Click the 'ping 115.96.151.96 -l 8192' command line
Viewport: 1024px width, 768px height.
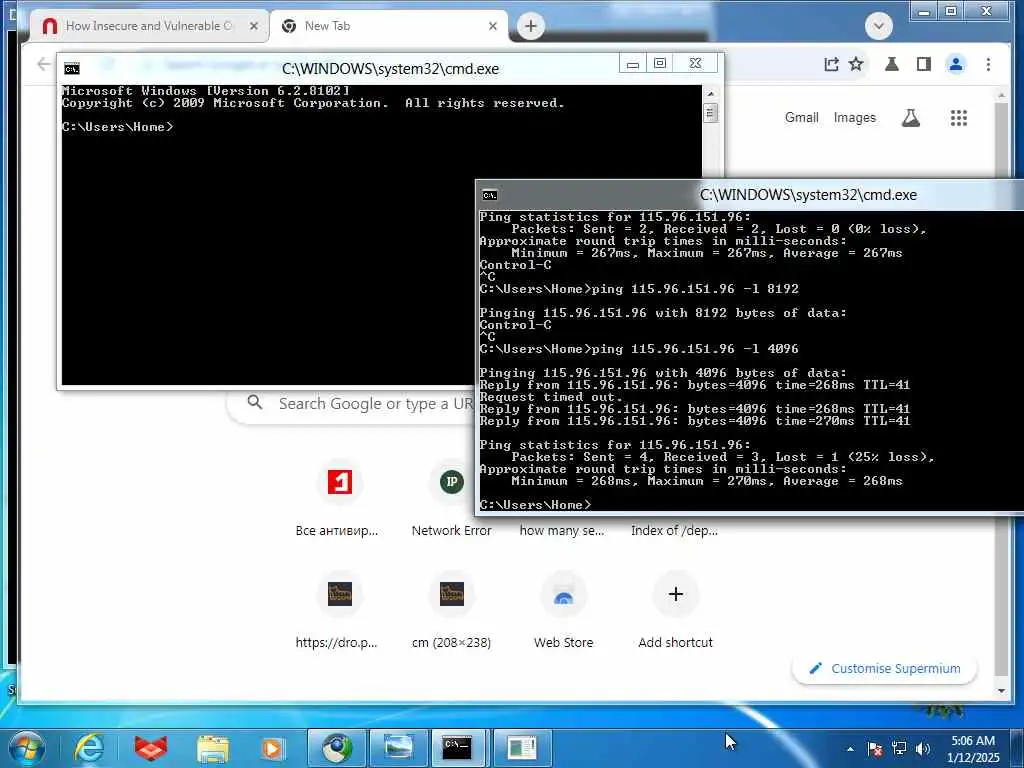pyautogui.click(x=695, y=289)
